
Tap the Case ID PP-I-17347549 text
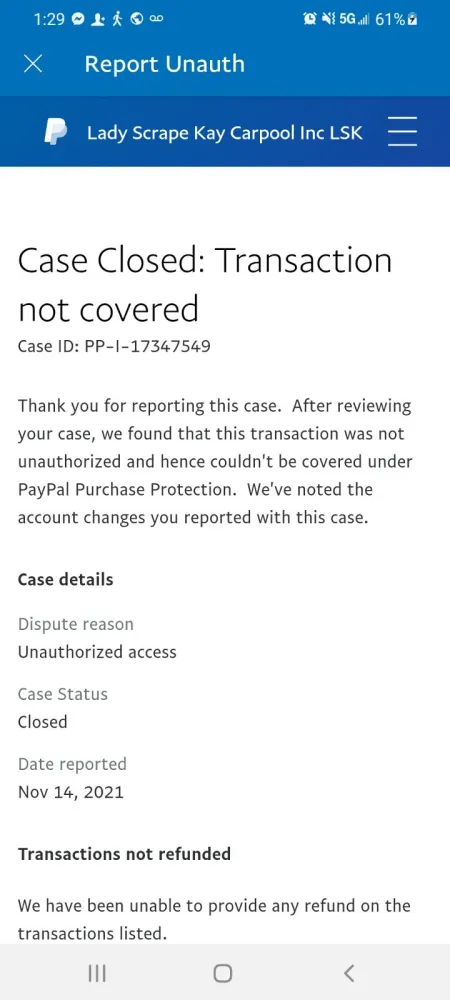pos(115,347)
